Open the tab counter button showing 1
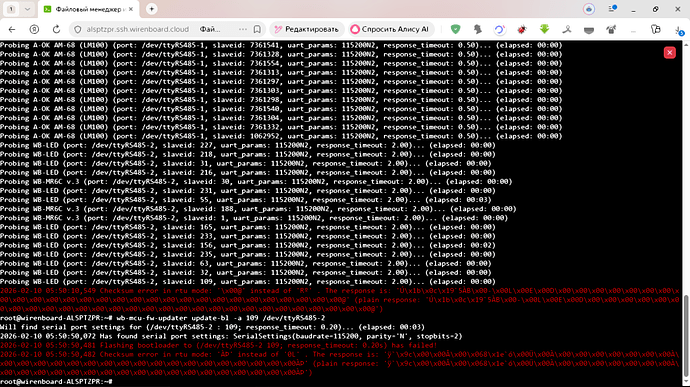The height and width of the screenshot is (387, 690). point(11,9)
